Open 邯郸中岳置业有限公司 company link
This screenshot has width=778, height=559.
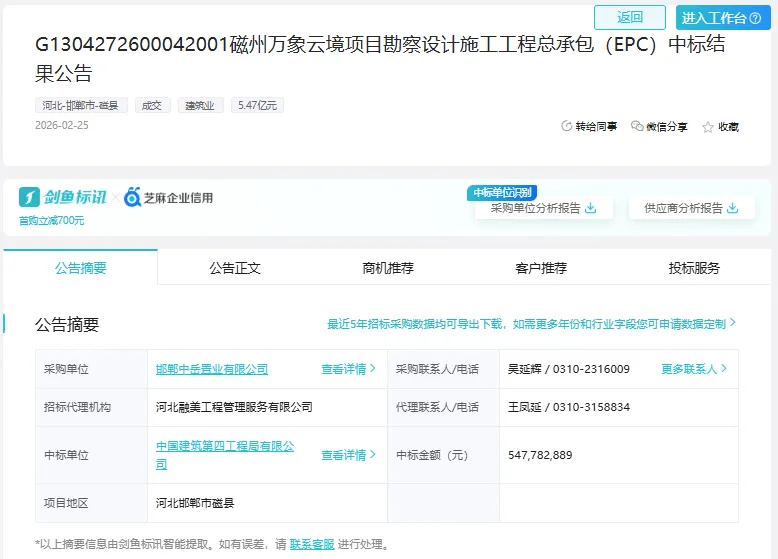point(212,369)
